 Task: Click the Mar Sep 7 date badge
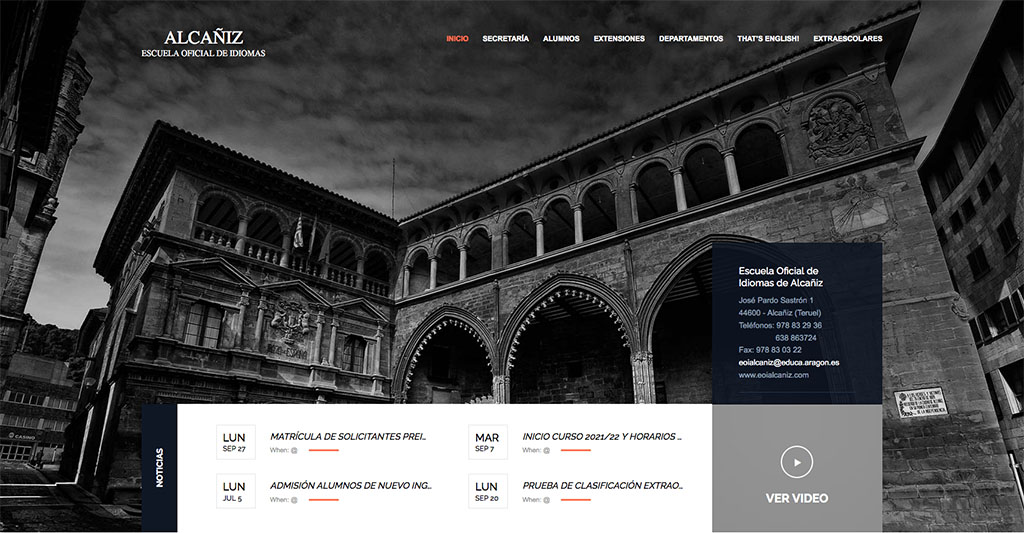tap(487, 442)
